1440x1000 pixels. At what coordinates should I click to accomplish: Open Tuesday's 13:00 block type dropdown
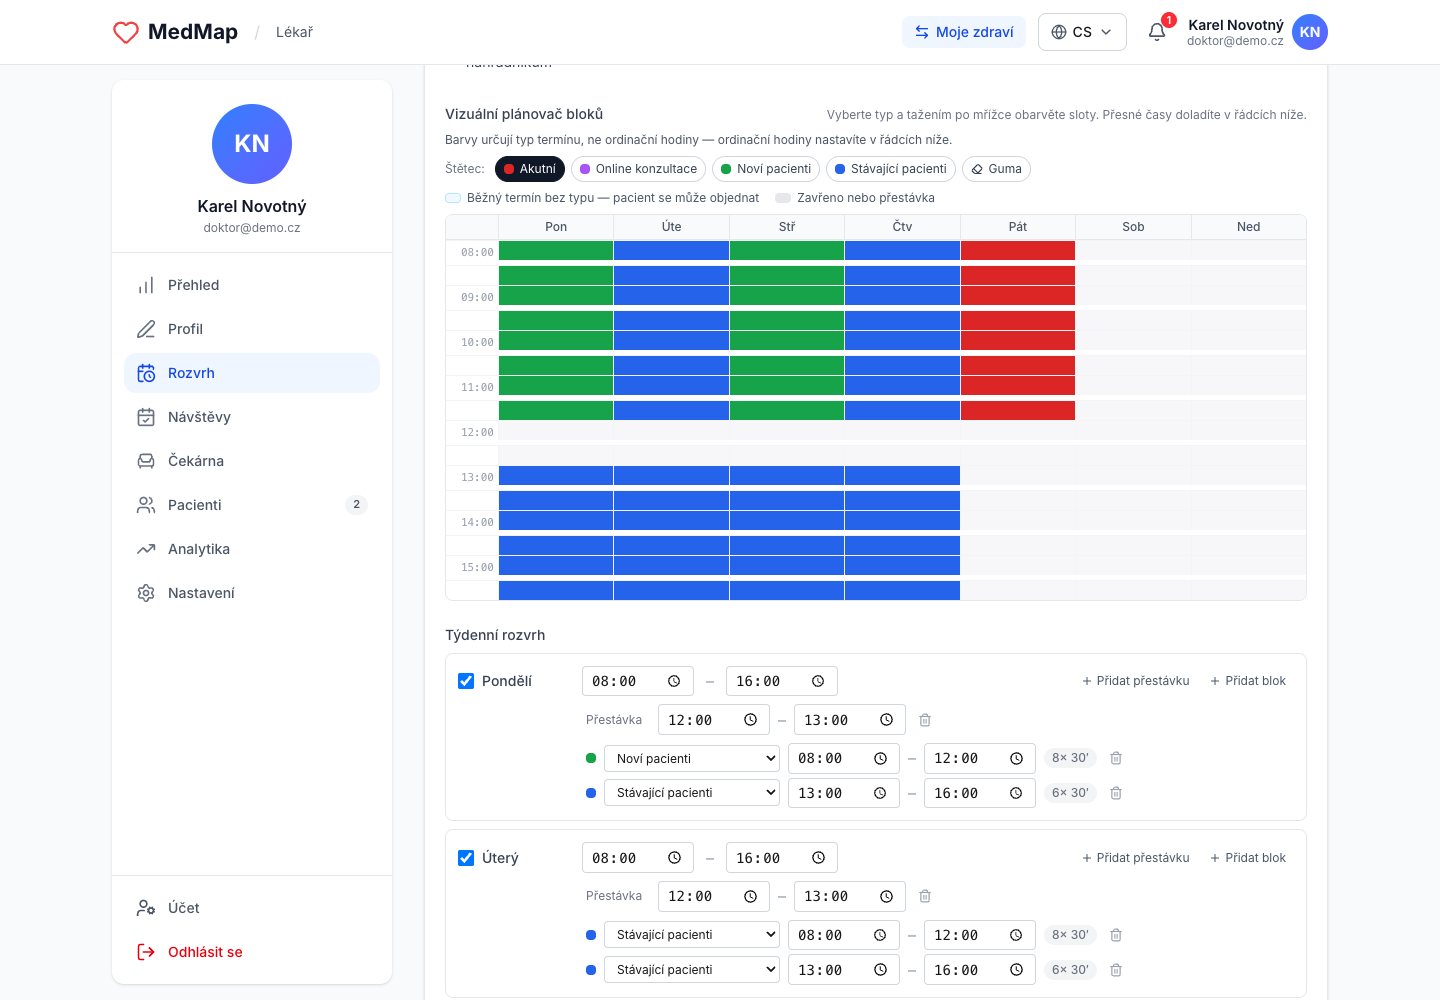(691, 970)
